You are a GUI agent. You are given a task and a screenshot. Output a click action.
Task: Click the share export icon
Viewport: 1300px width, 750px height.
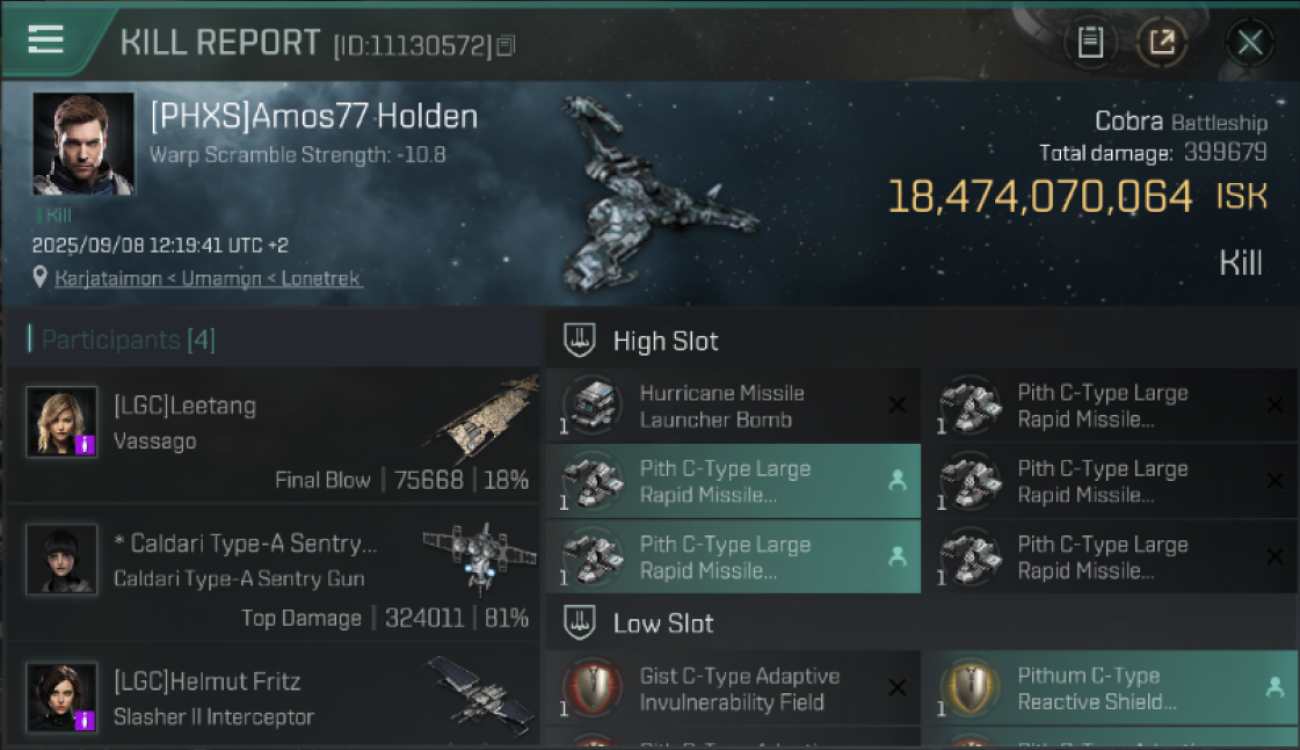(x=1161, y=42)
